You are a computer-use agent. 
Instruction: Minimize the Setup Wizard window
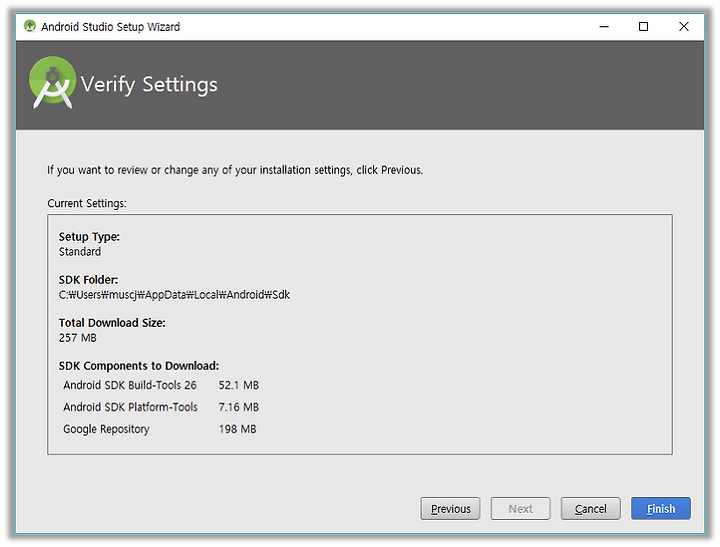click(604, 27)
